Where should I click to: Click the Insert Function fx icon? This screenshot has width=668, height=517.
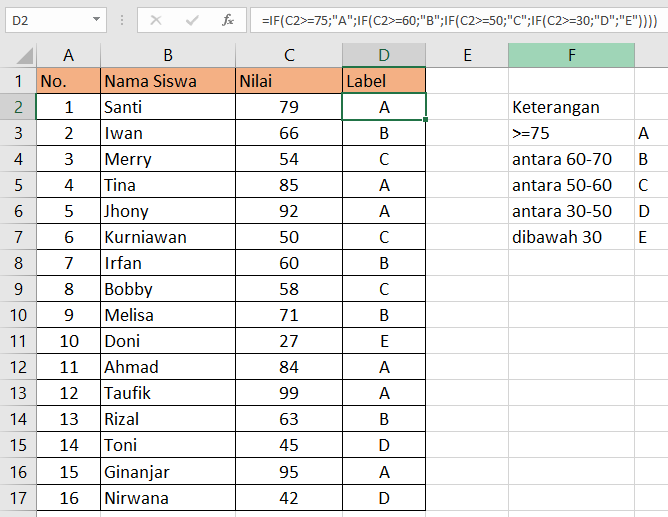[x=228, y=19]
